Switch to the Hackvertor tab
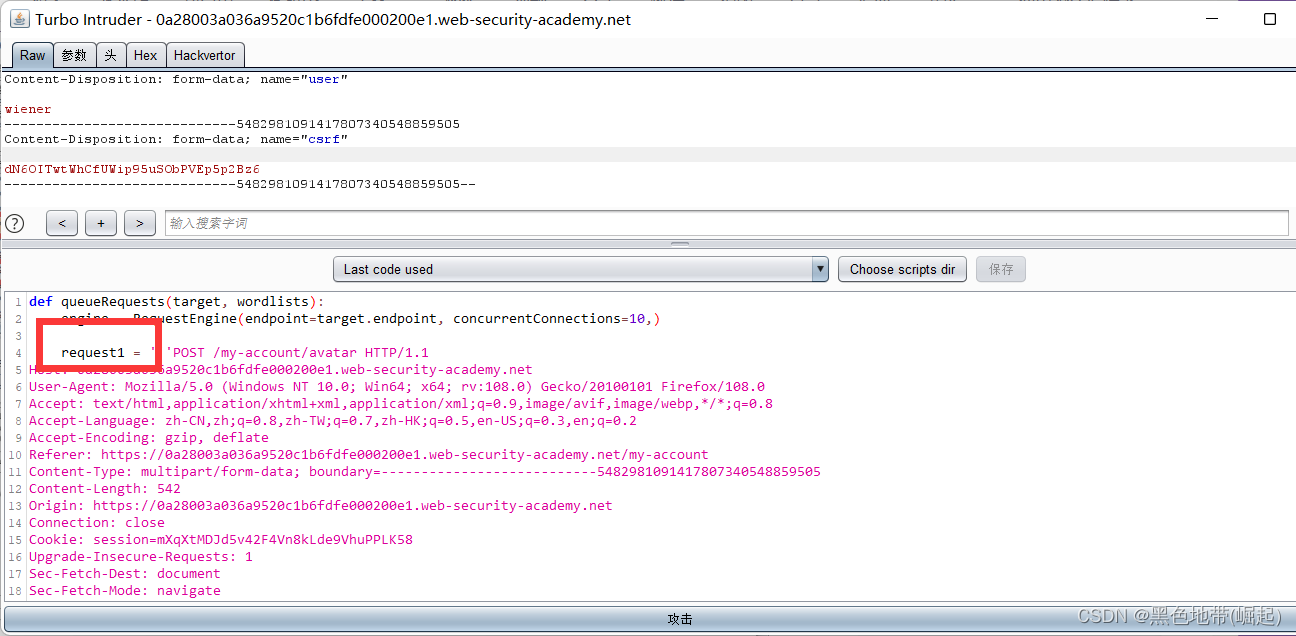This screenshot has width=1296, height=636. (x=204, y=55)
